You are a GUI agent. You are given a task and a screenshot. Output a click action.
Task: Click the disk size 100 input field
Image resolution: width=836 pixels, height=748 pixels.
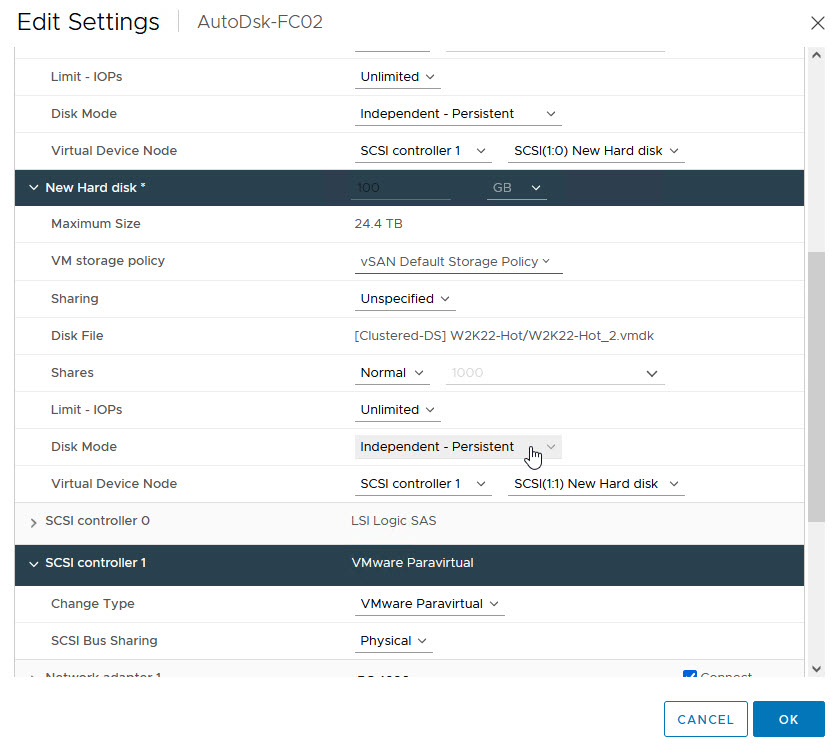[400, 188]
